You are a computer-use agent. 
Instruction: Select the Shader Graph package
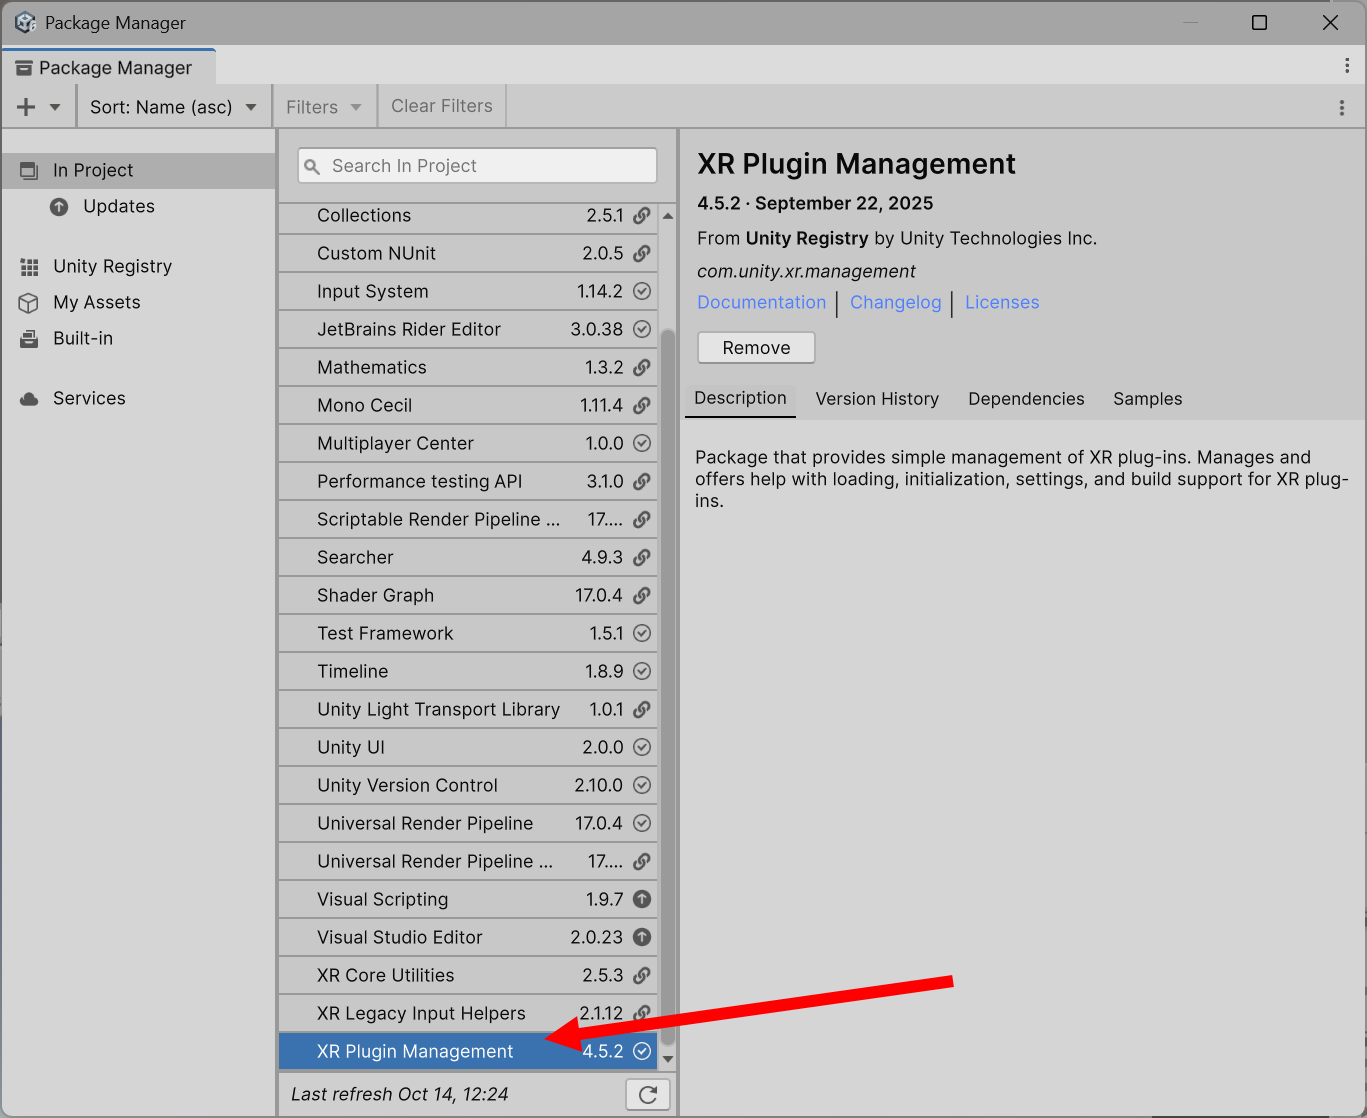[x=468, y=595]
